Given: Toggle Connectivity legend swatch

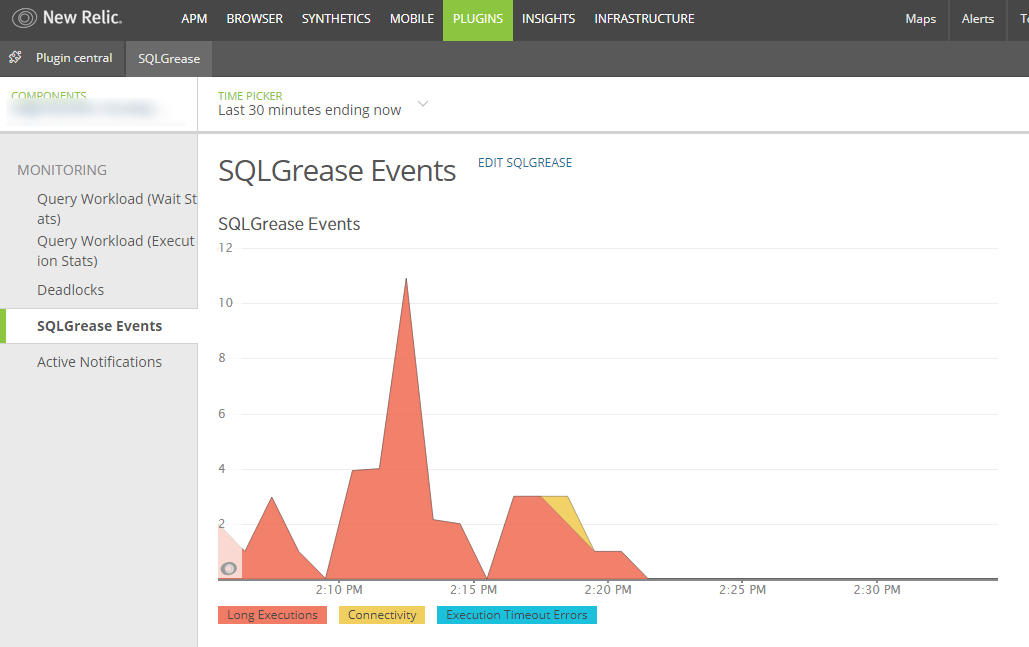Looking at the screenshot, I should tap(382, 615).
